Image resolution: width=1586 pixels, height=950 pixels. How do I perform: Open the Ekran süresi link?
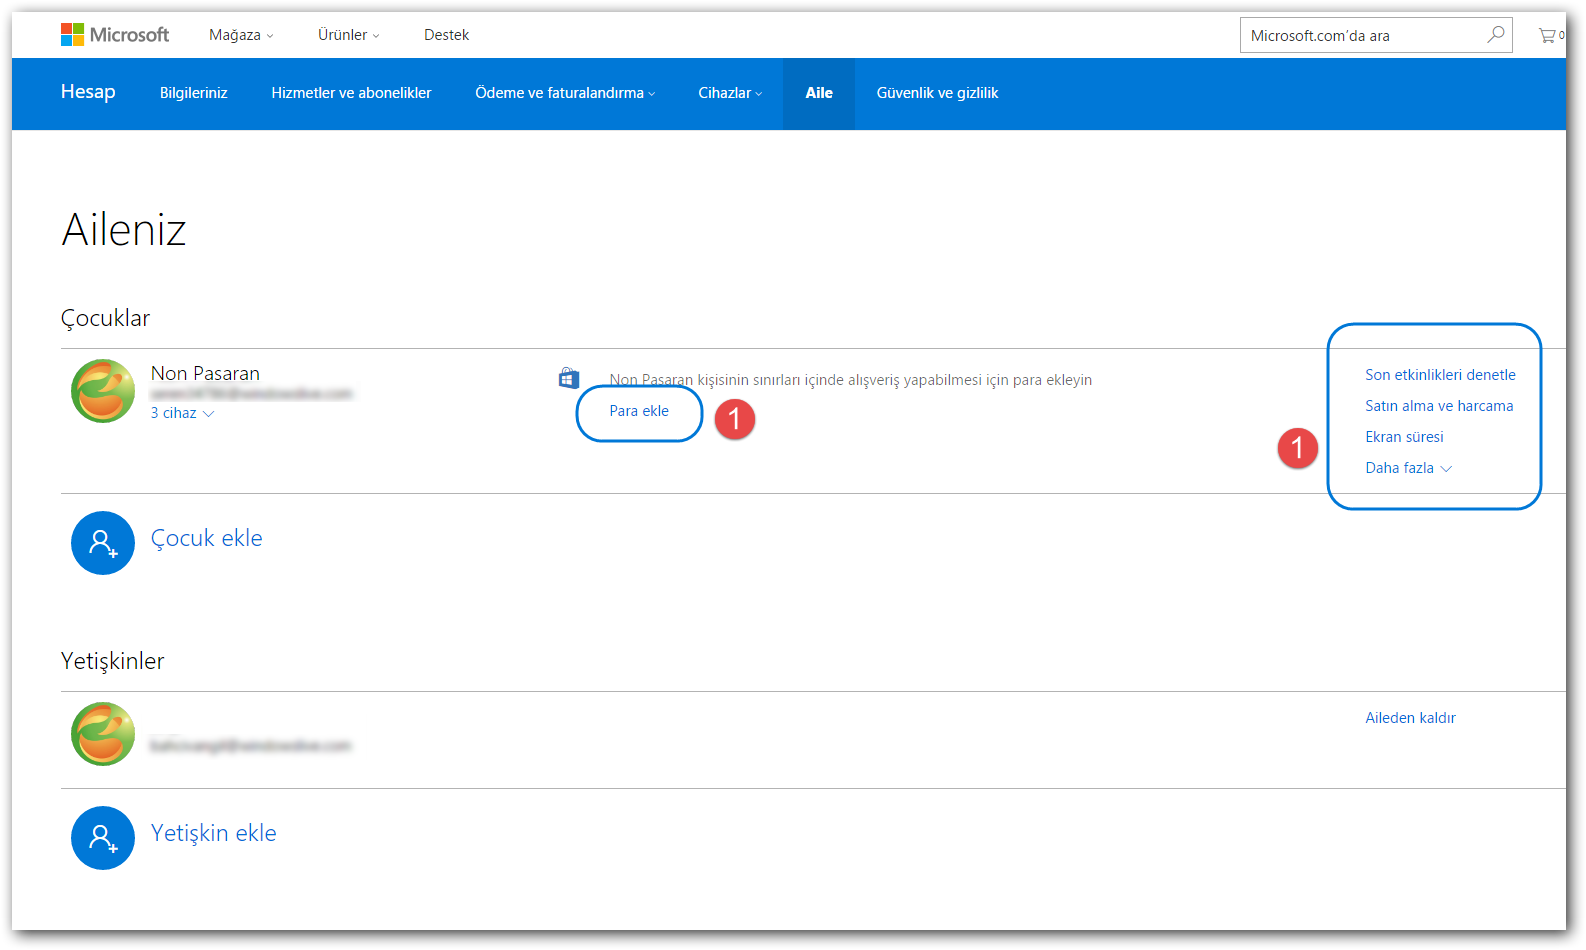[1404, 437]
